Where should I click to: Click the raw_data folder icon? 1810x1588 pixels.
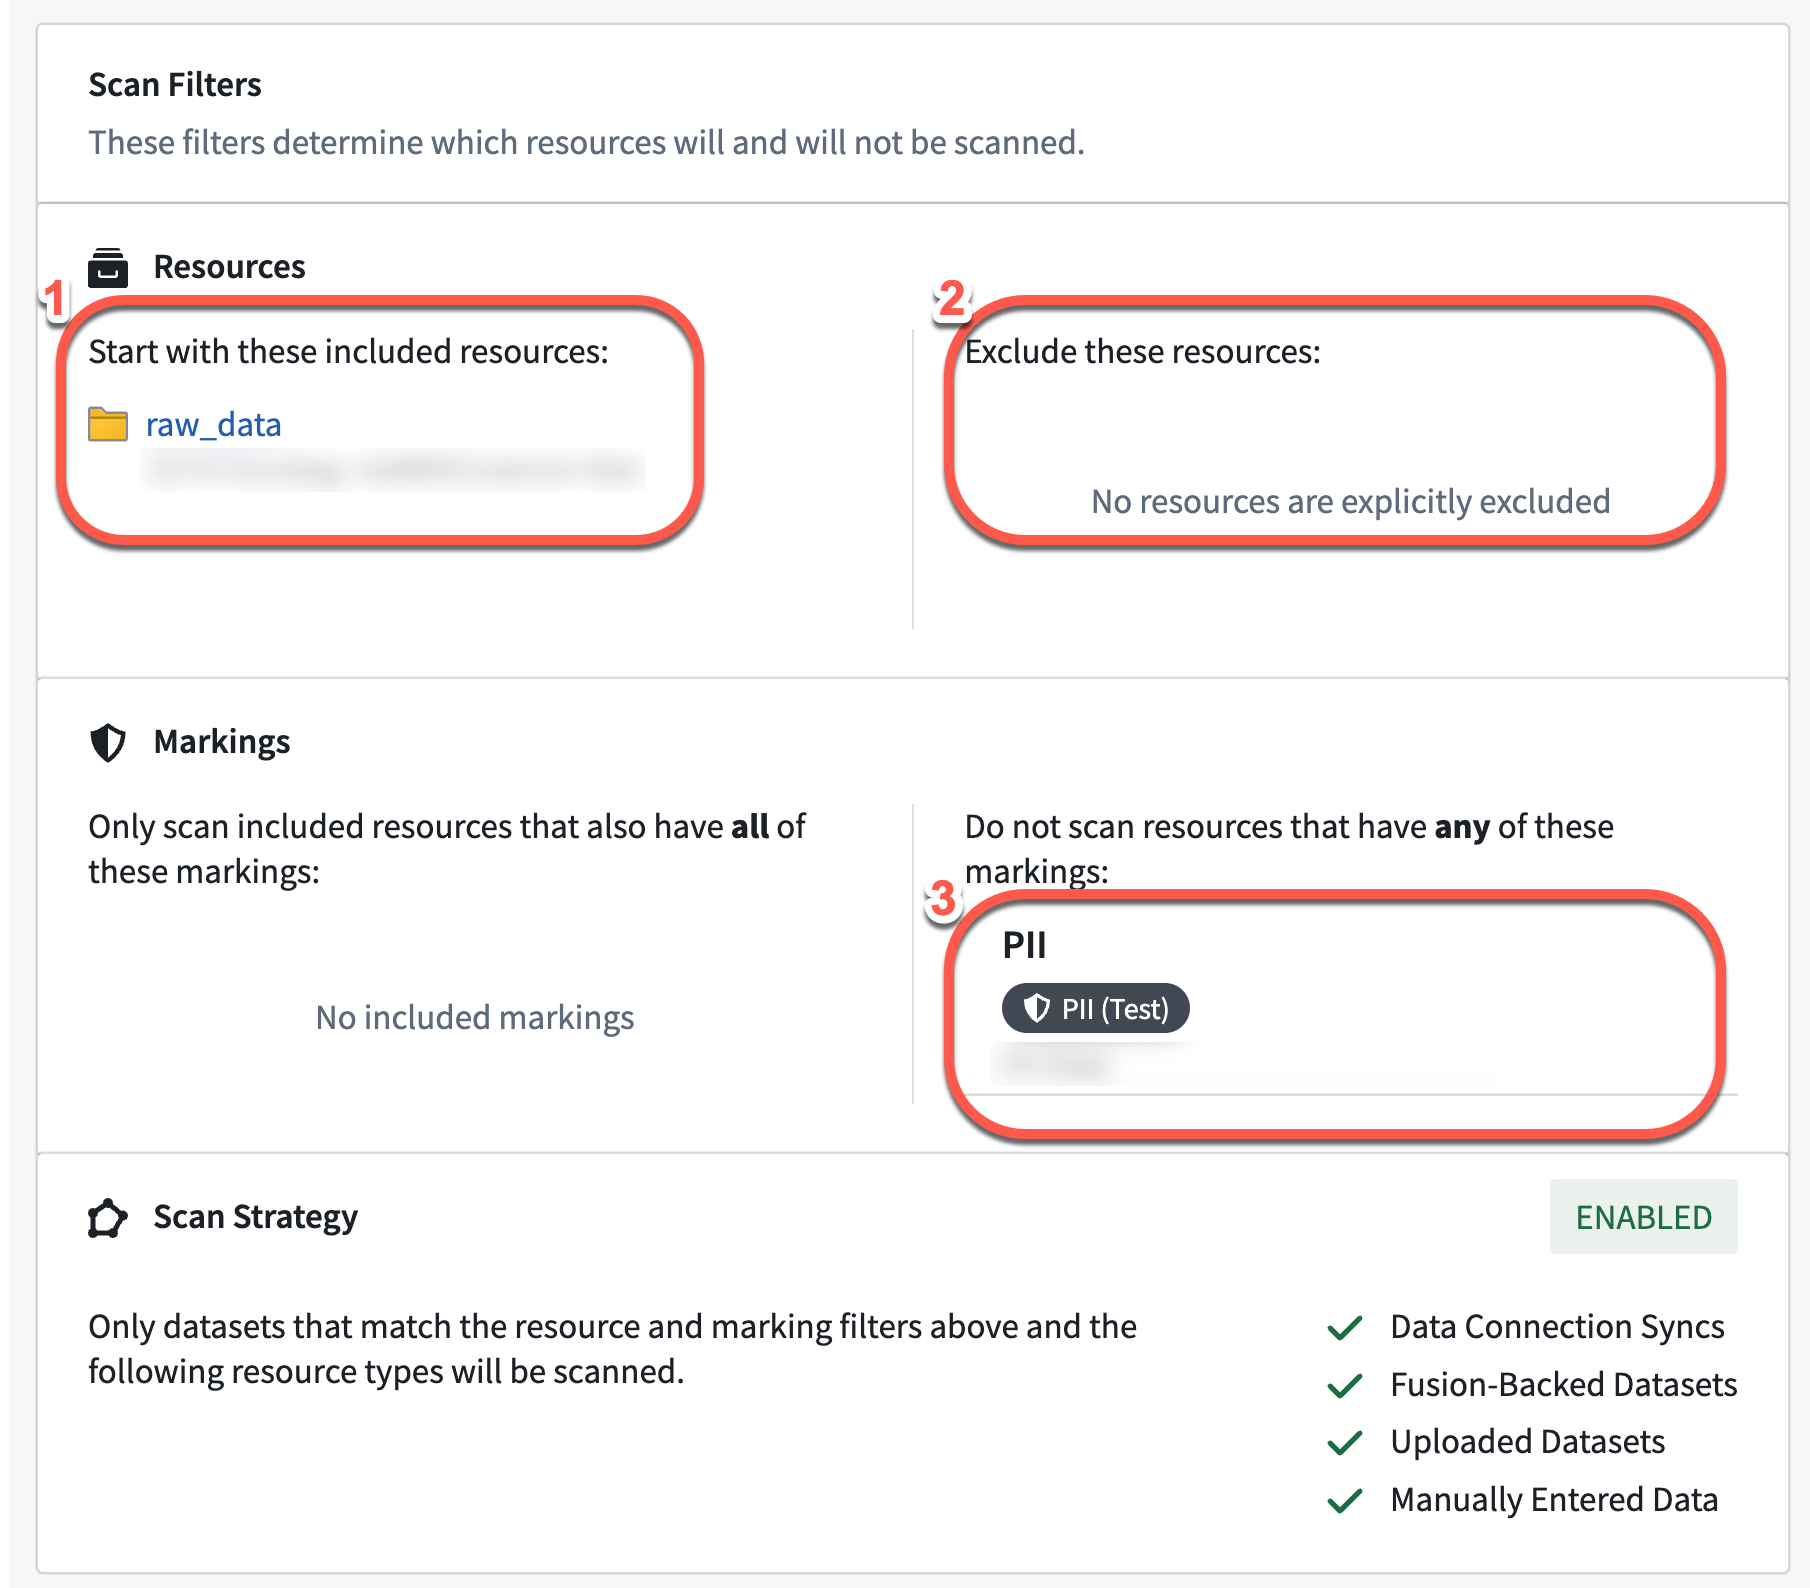108,423
